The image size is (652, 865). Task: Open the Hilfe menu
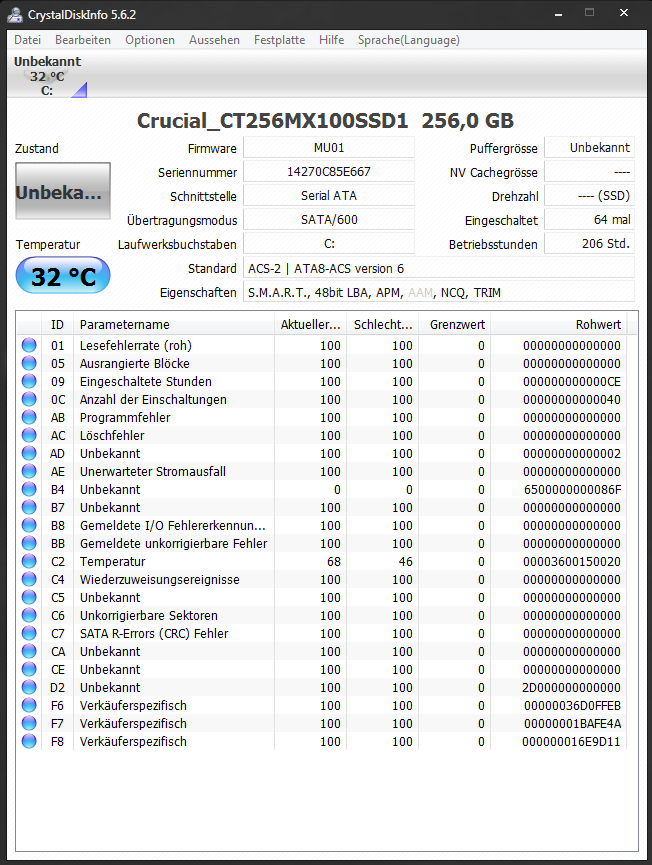pos(331,40)
